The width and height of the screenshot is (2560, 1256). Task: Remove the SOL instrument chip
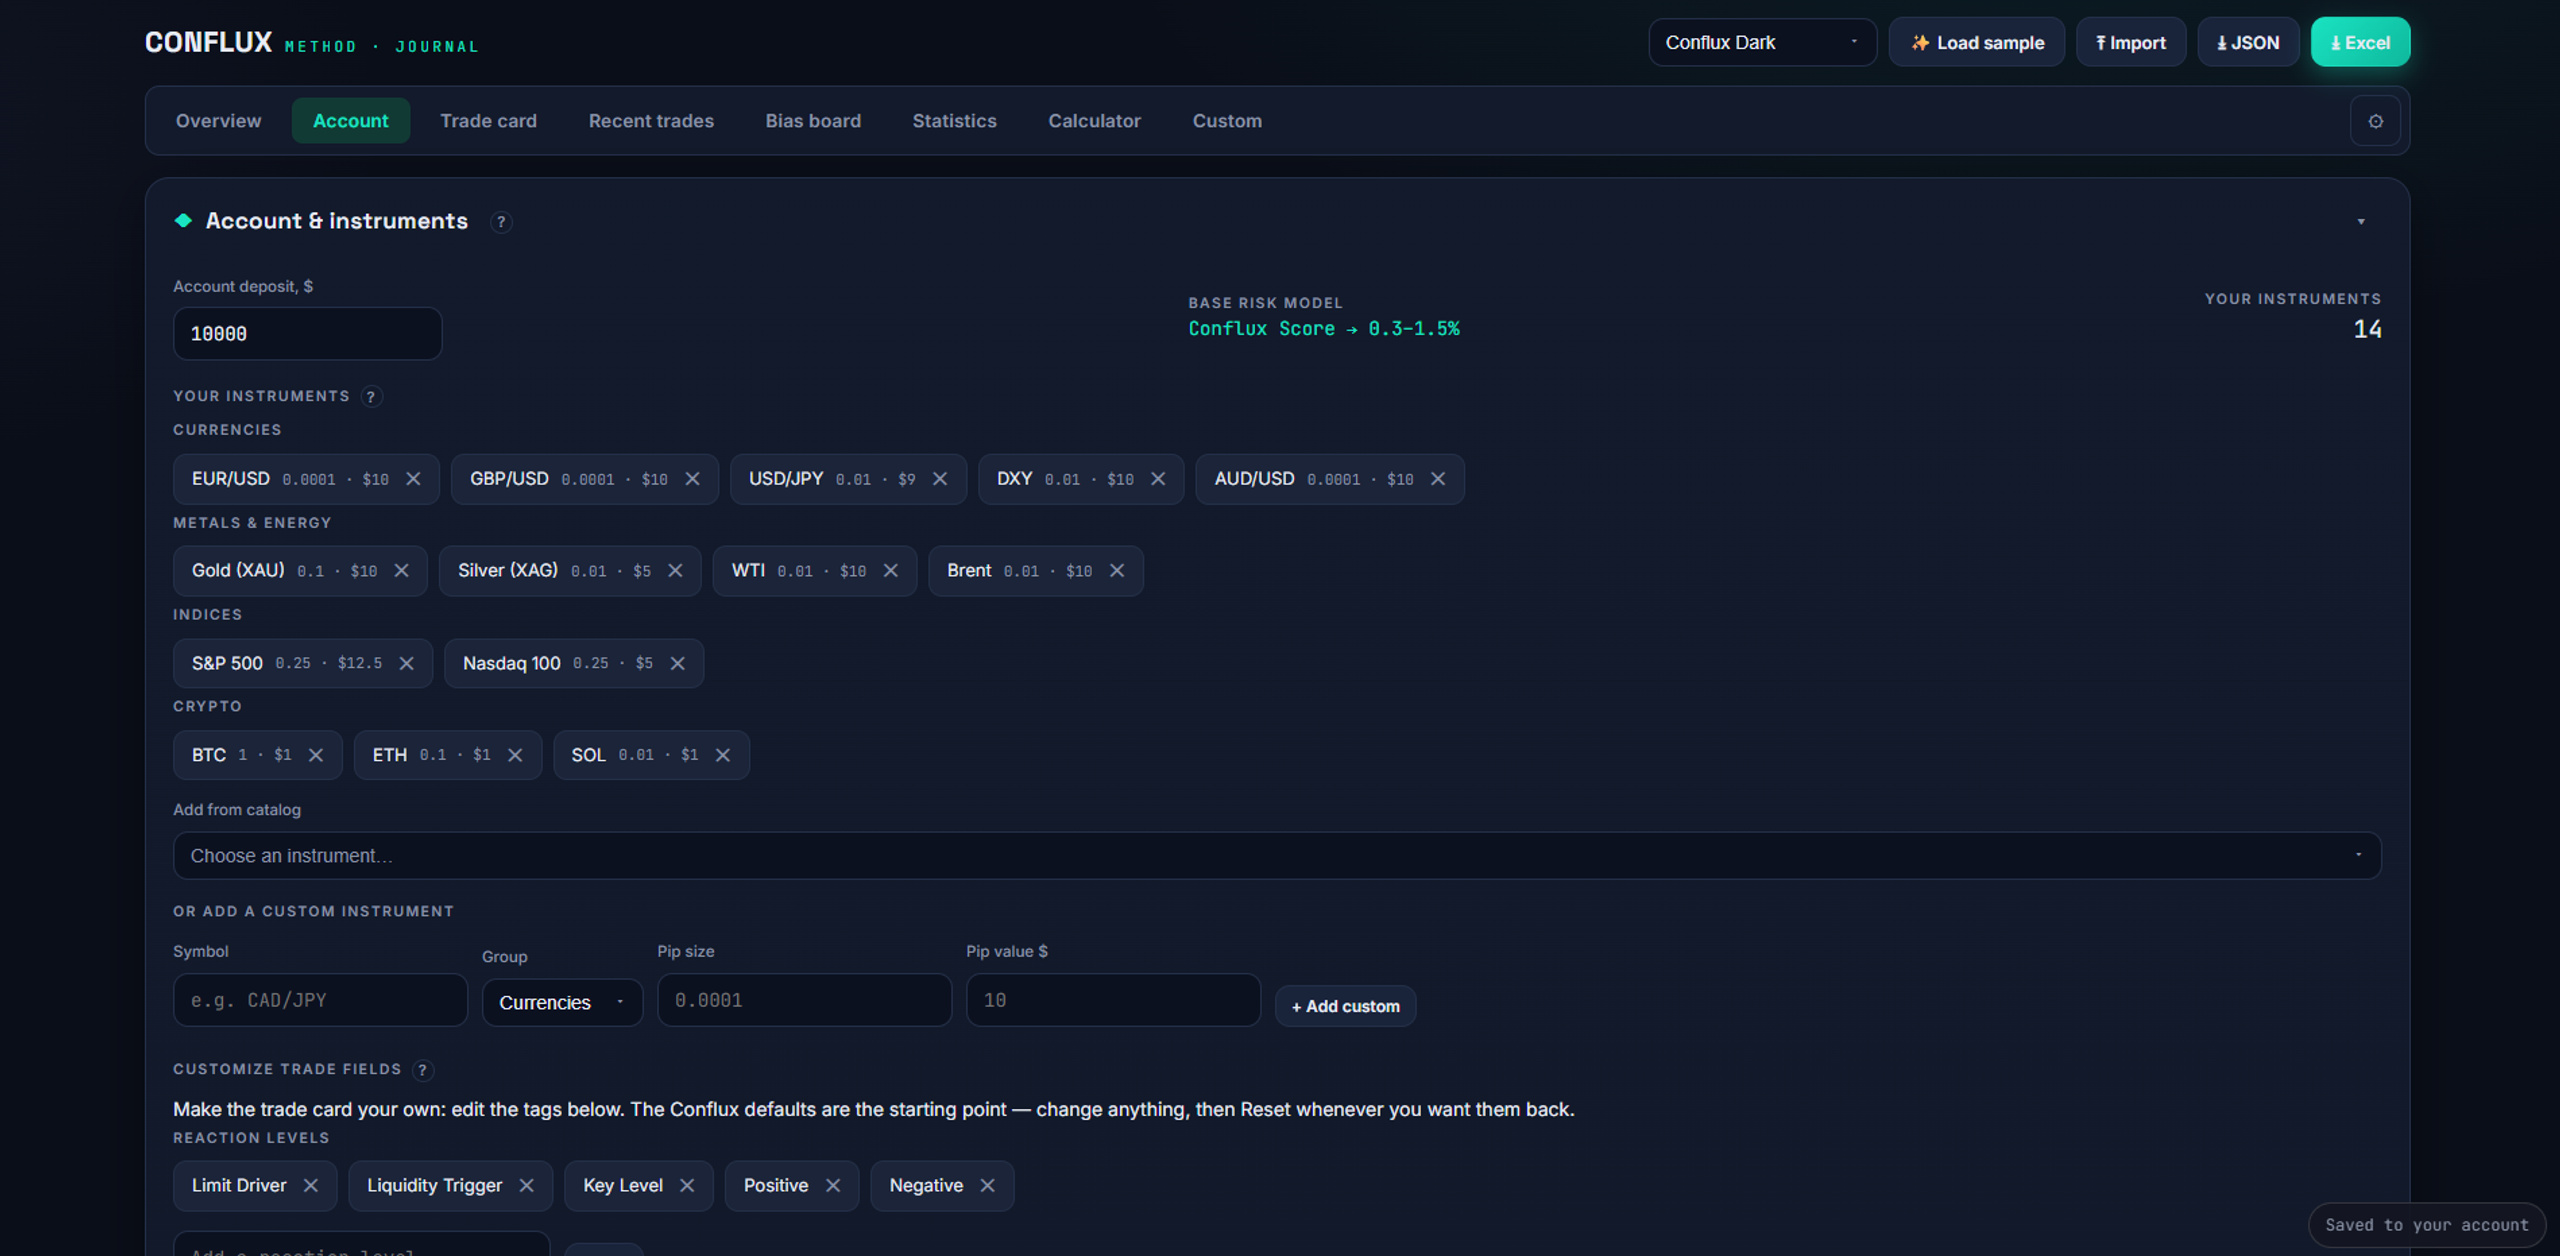723,755
